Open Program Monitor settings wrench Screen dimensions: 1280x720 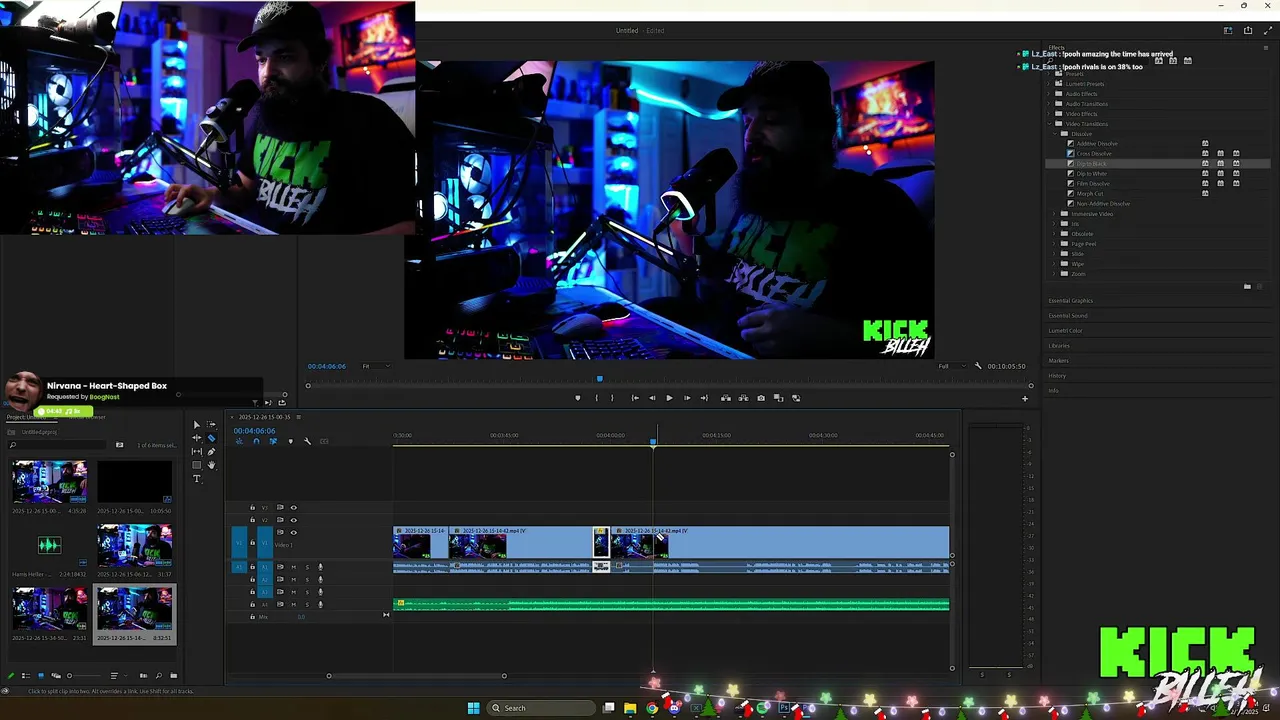978,366
